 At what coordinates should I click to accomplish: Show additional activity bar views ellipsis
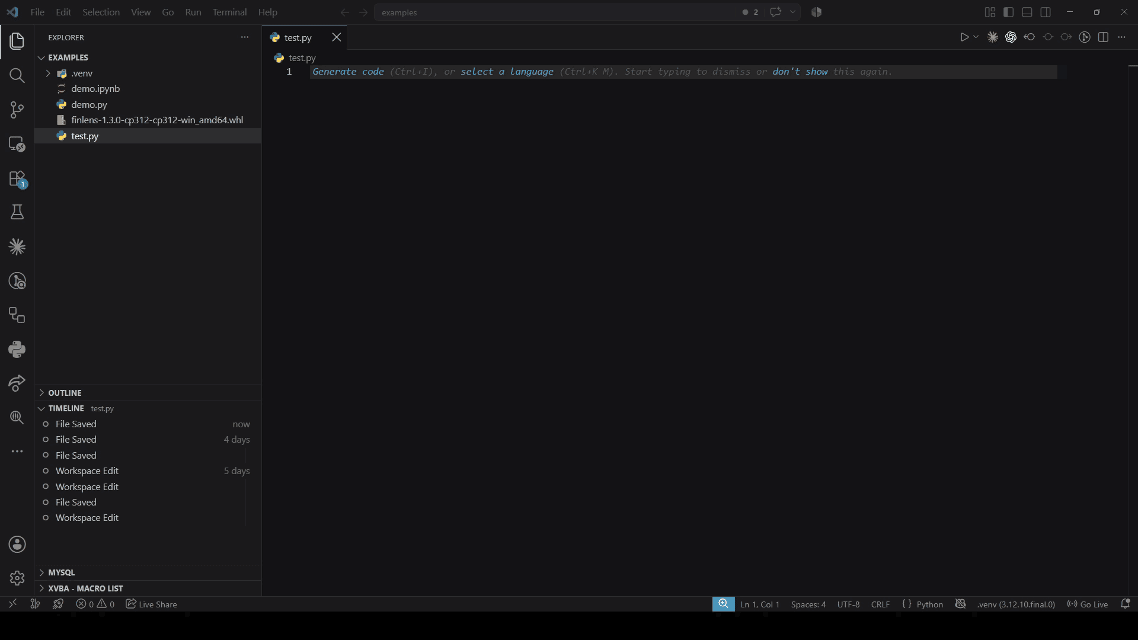click(17, 451)
